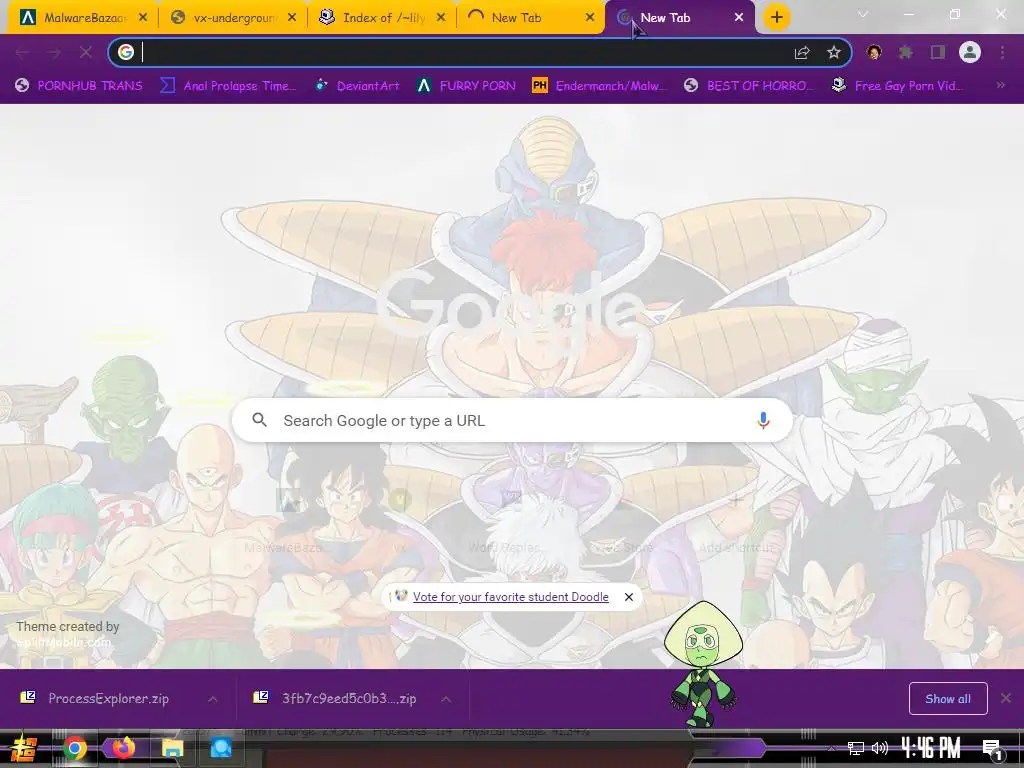Open the tab search chevron
This screenshot has width=1024, height=768.
point(863,14)
